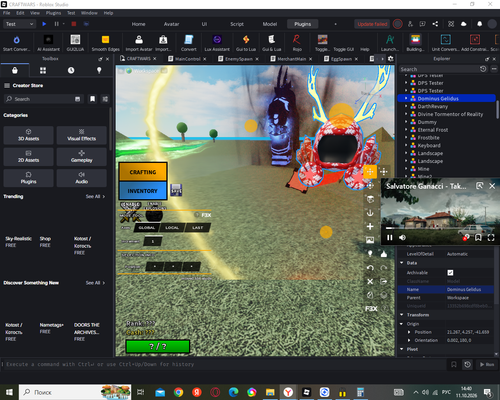The height and width of the screenshot is (400, 500).
Task: Click the command bar input field
Action: [224, 364]
